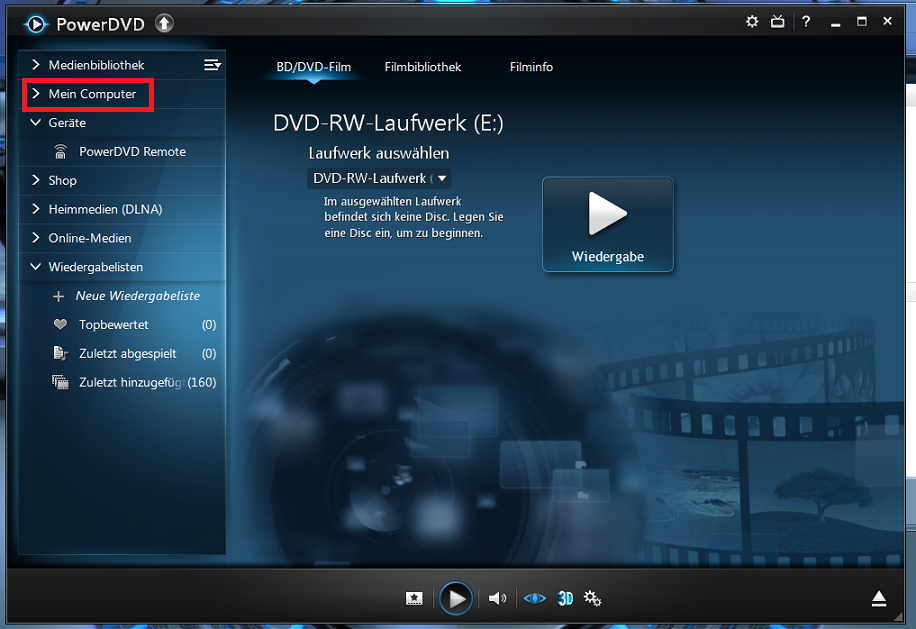This screenshot has width=916, height=629.
Task: Click the heart icon next to Topbewertet
Action: tap(60, 324)
